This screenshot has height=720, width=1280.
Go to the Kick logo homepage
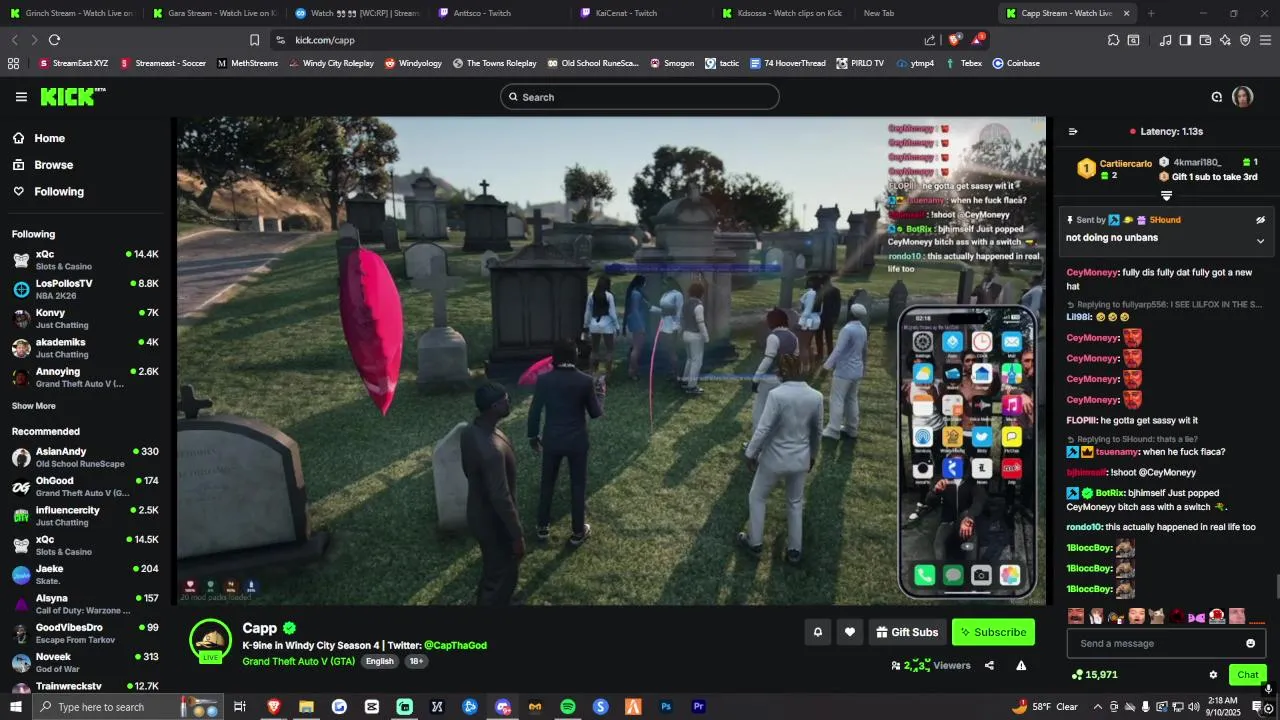coord(72,97)
